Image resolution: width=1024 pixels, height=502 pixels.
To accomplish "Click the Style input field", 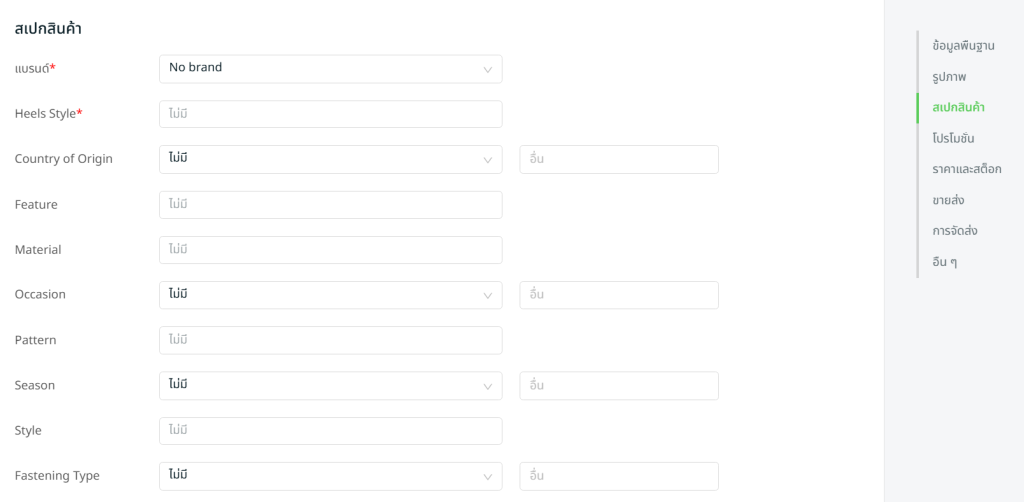I will 330,431.
